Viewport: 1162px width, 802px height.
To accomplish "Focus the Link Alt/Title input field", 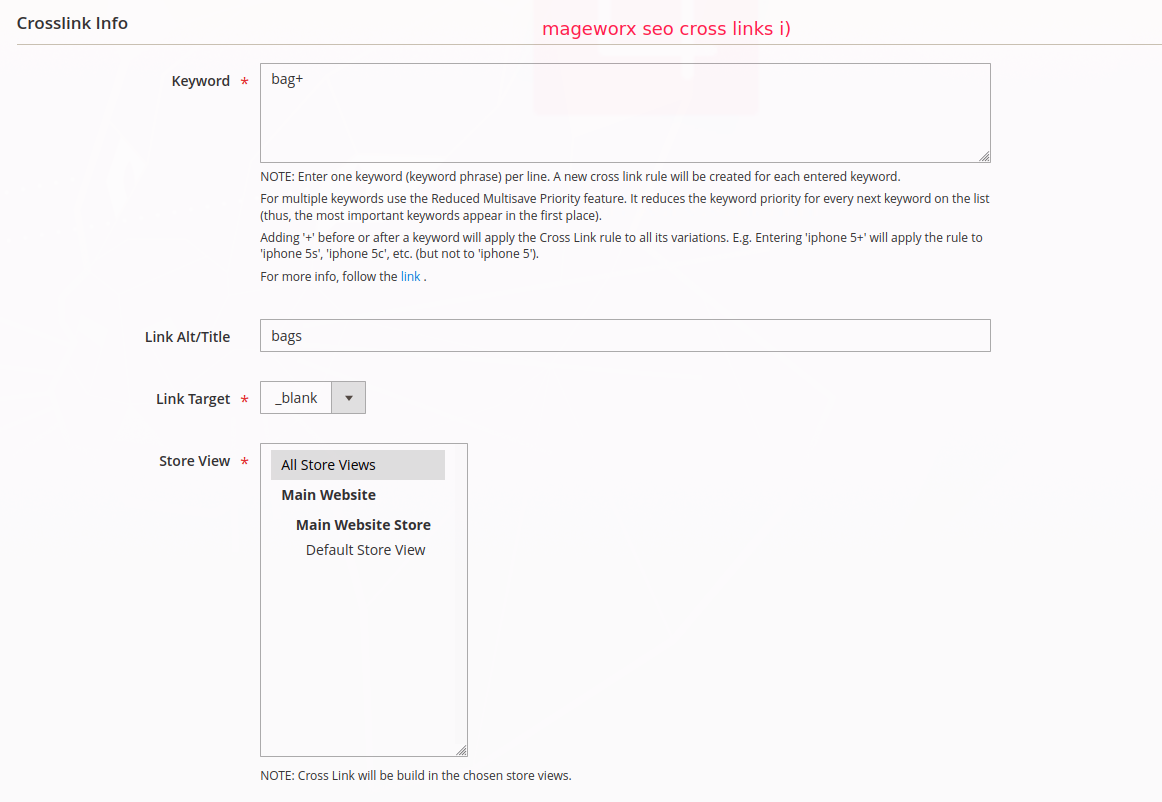I will [624, 336].
